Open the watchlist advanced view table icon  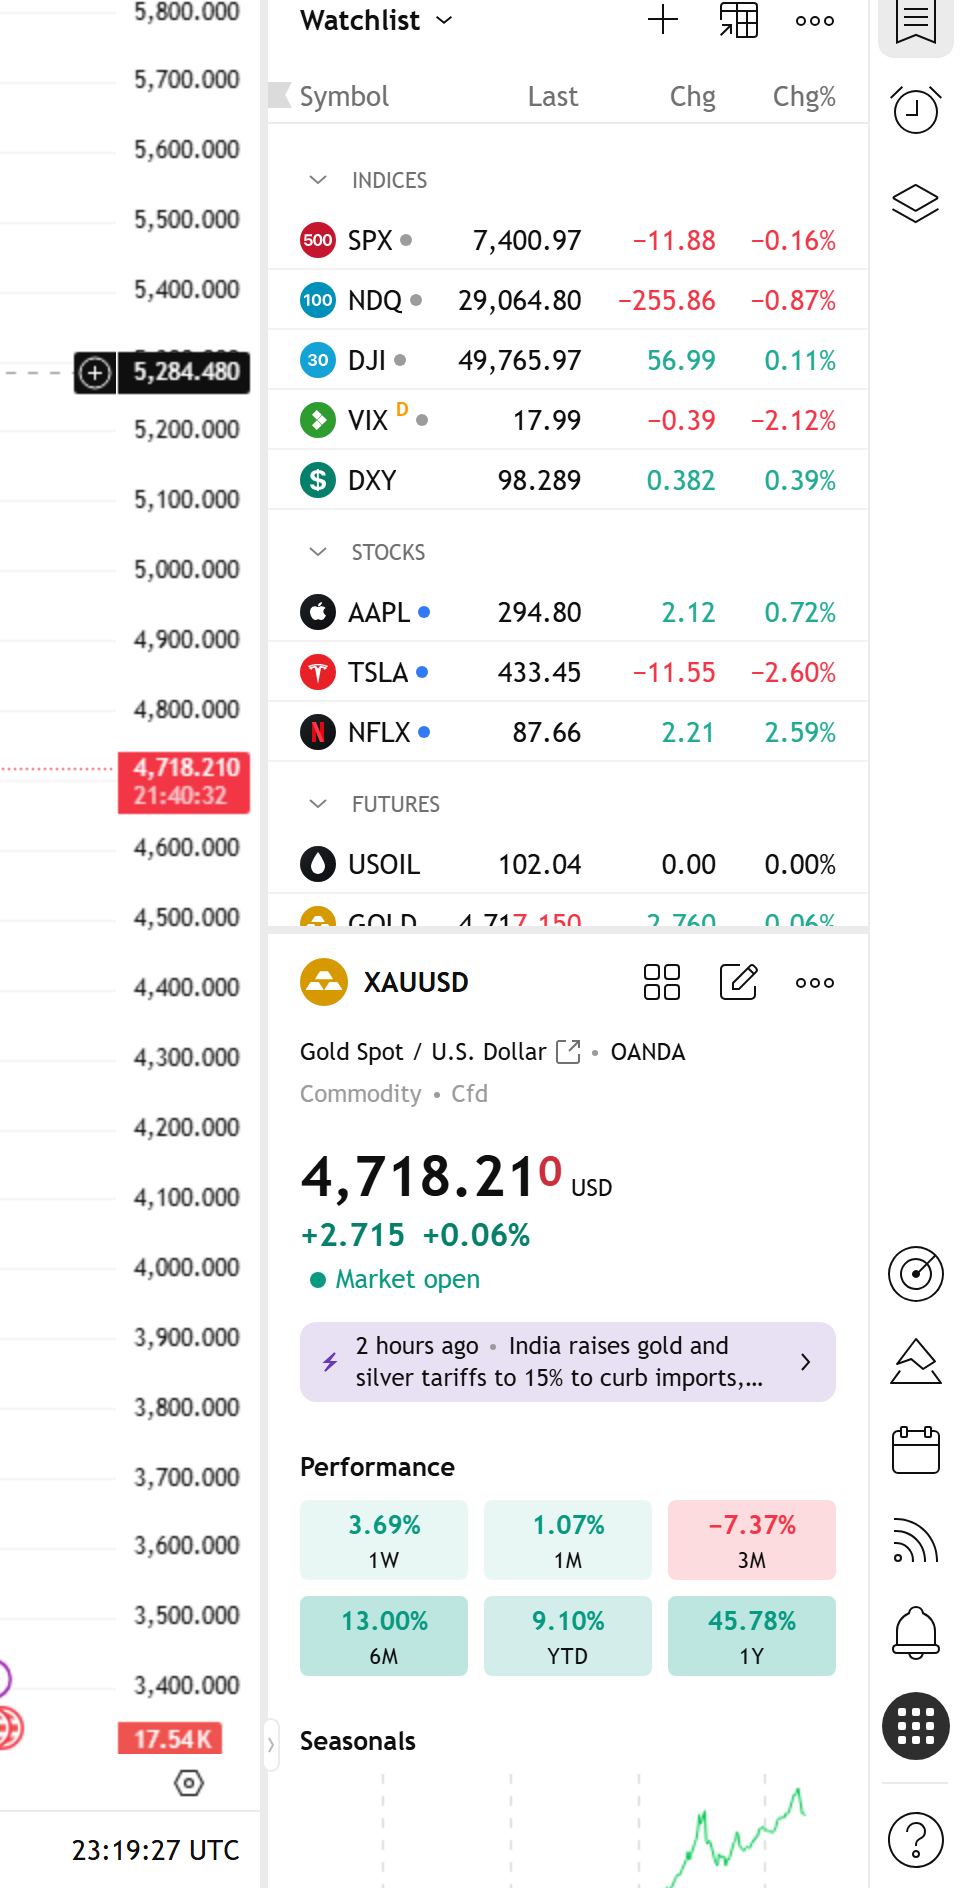739,20
